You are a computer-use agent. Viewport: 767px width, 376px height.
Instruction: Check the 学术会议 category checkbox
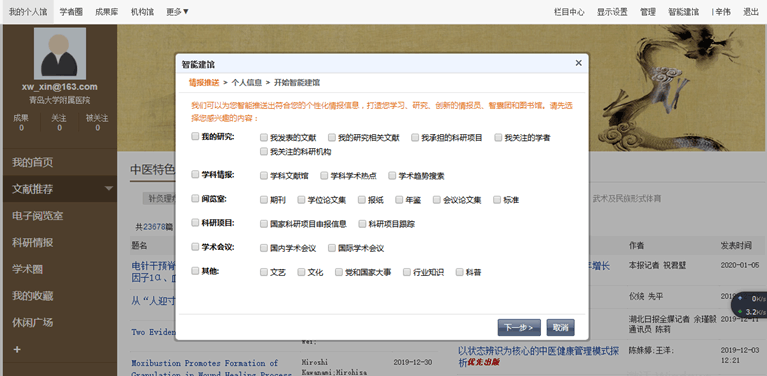195,247
